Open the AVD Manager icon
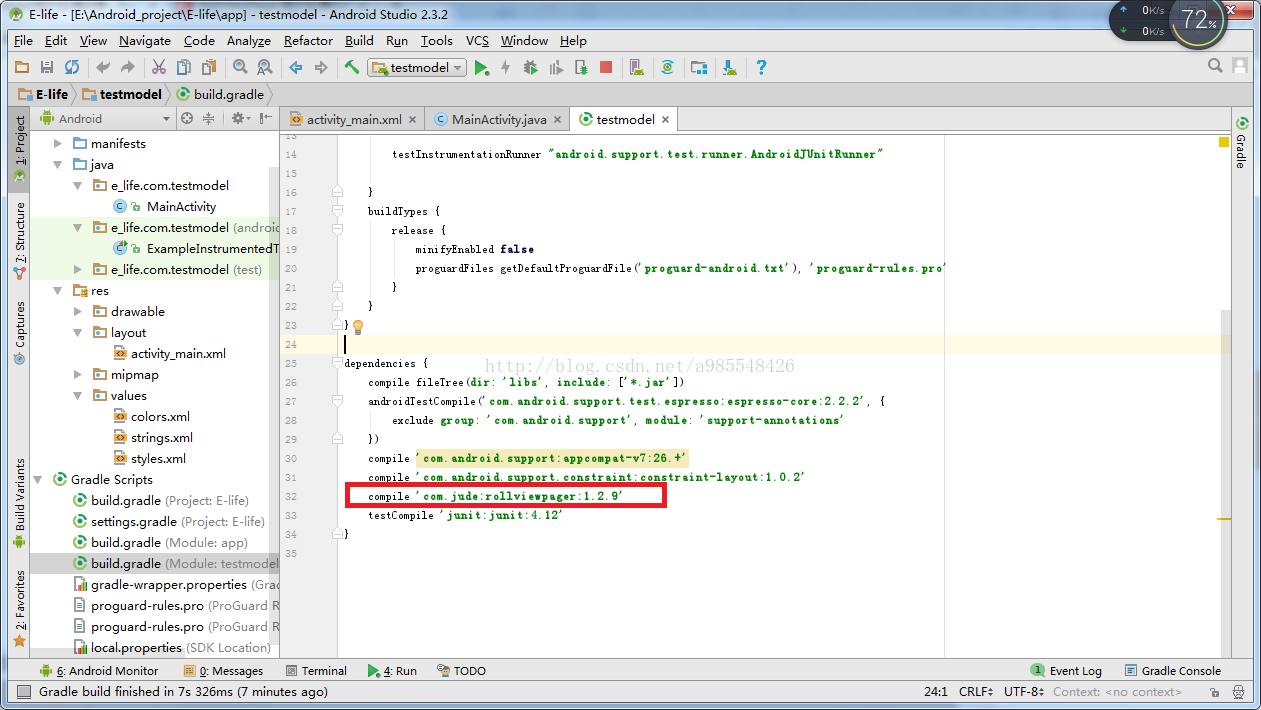 coord(636,67)
